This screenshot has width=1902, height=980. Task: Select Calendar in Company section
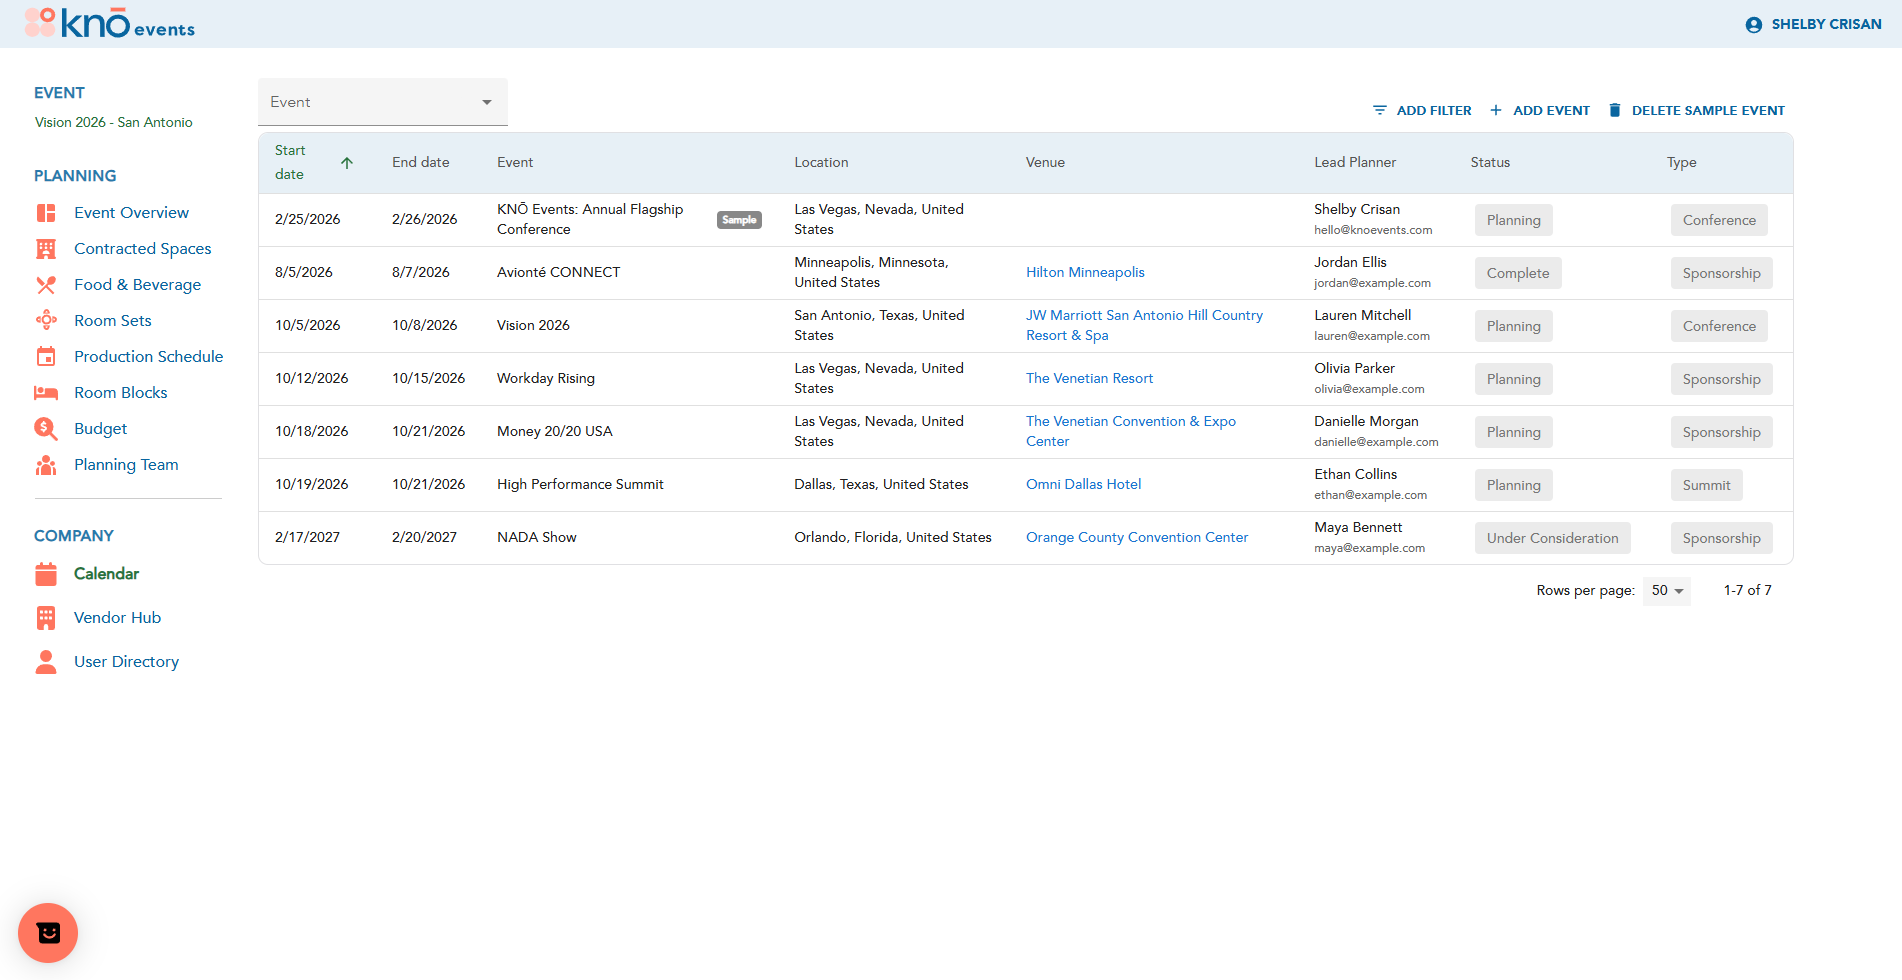106,574
